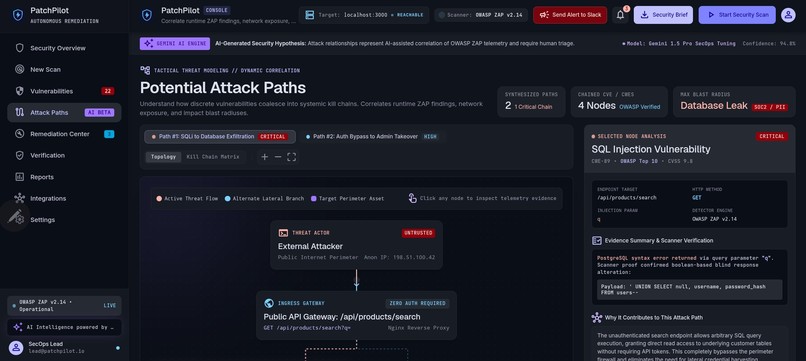Click the /api/products/search endpoint target value

(x=627, y=197)
